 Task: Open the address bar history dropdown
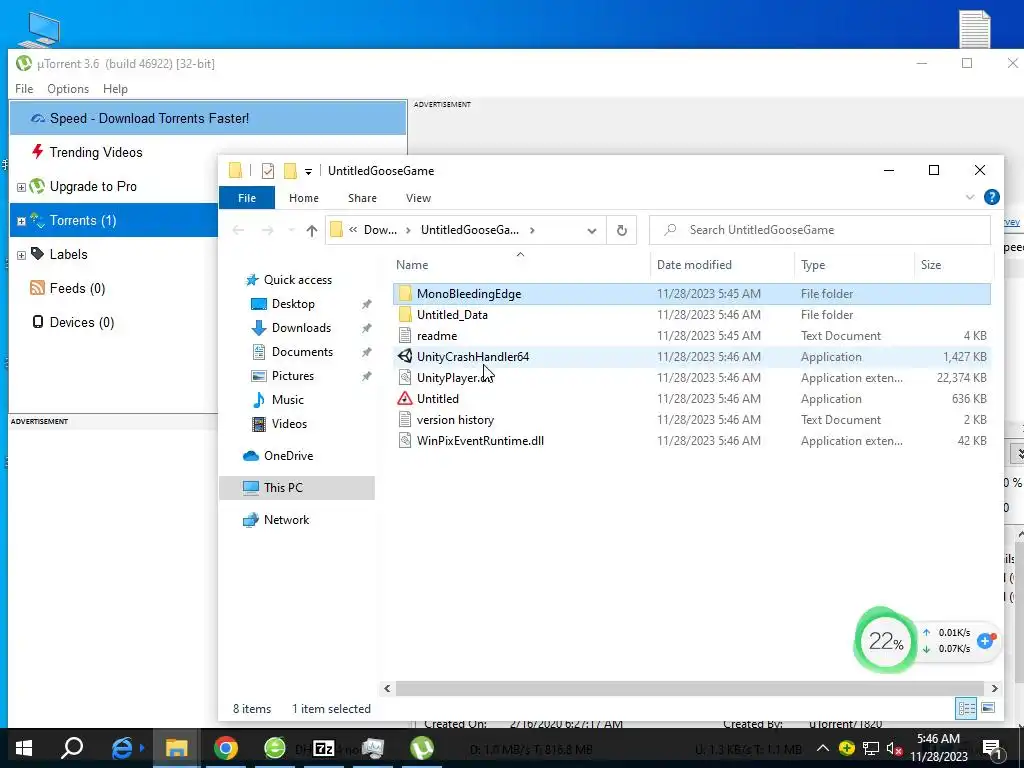click(x=592, y=231)
